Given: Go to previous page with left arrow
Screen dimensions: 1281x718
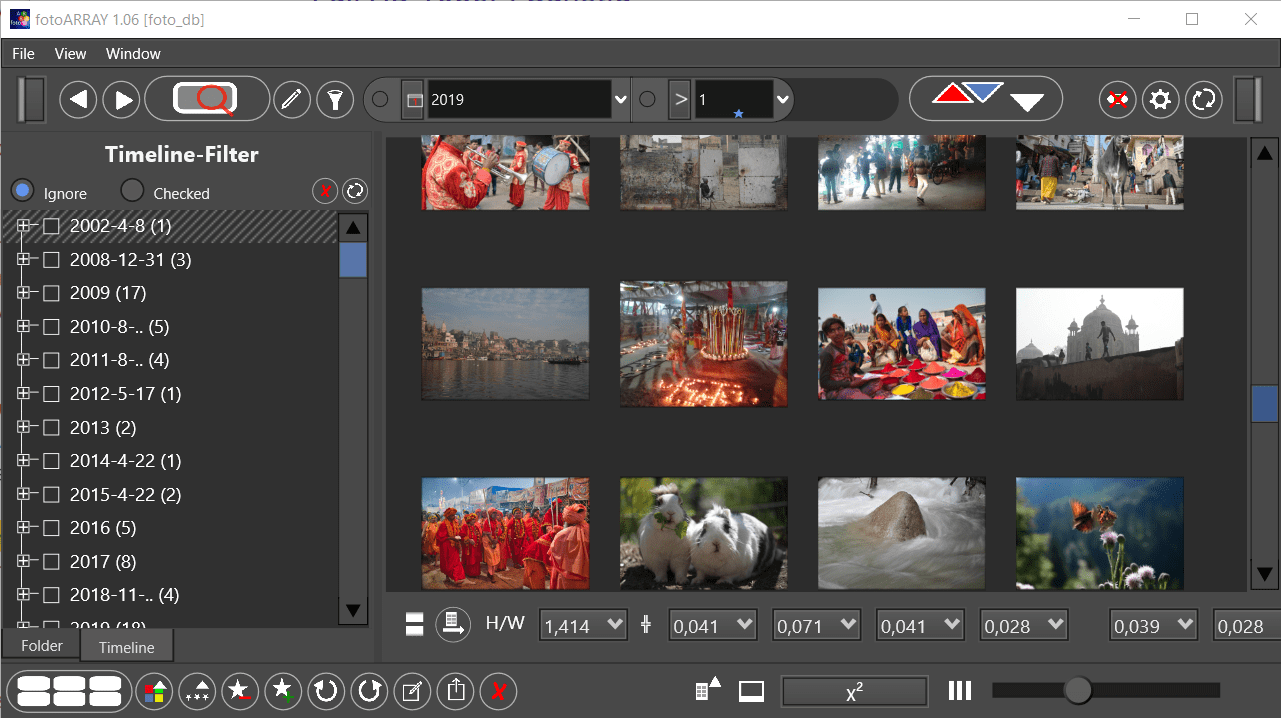Looking at the screenshot, I should pyautogui.click(x=78, y=99).
